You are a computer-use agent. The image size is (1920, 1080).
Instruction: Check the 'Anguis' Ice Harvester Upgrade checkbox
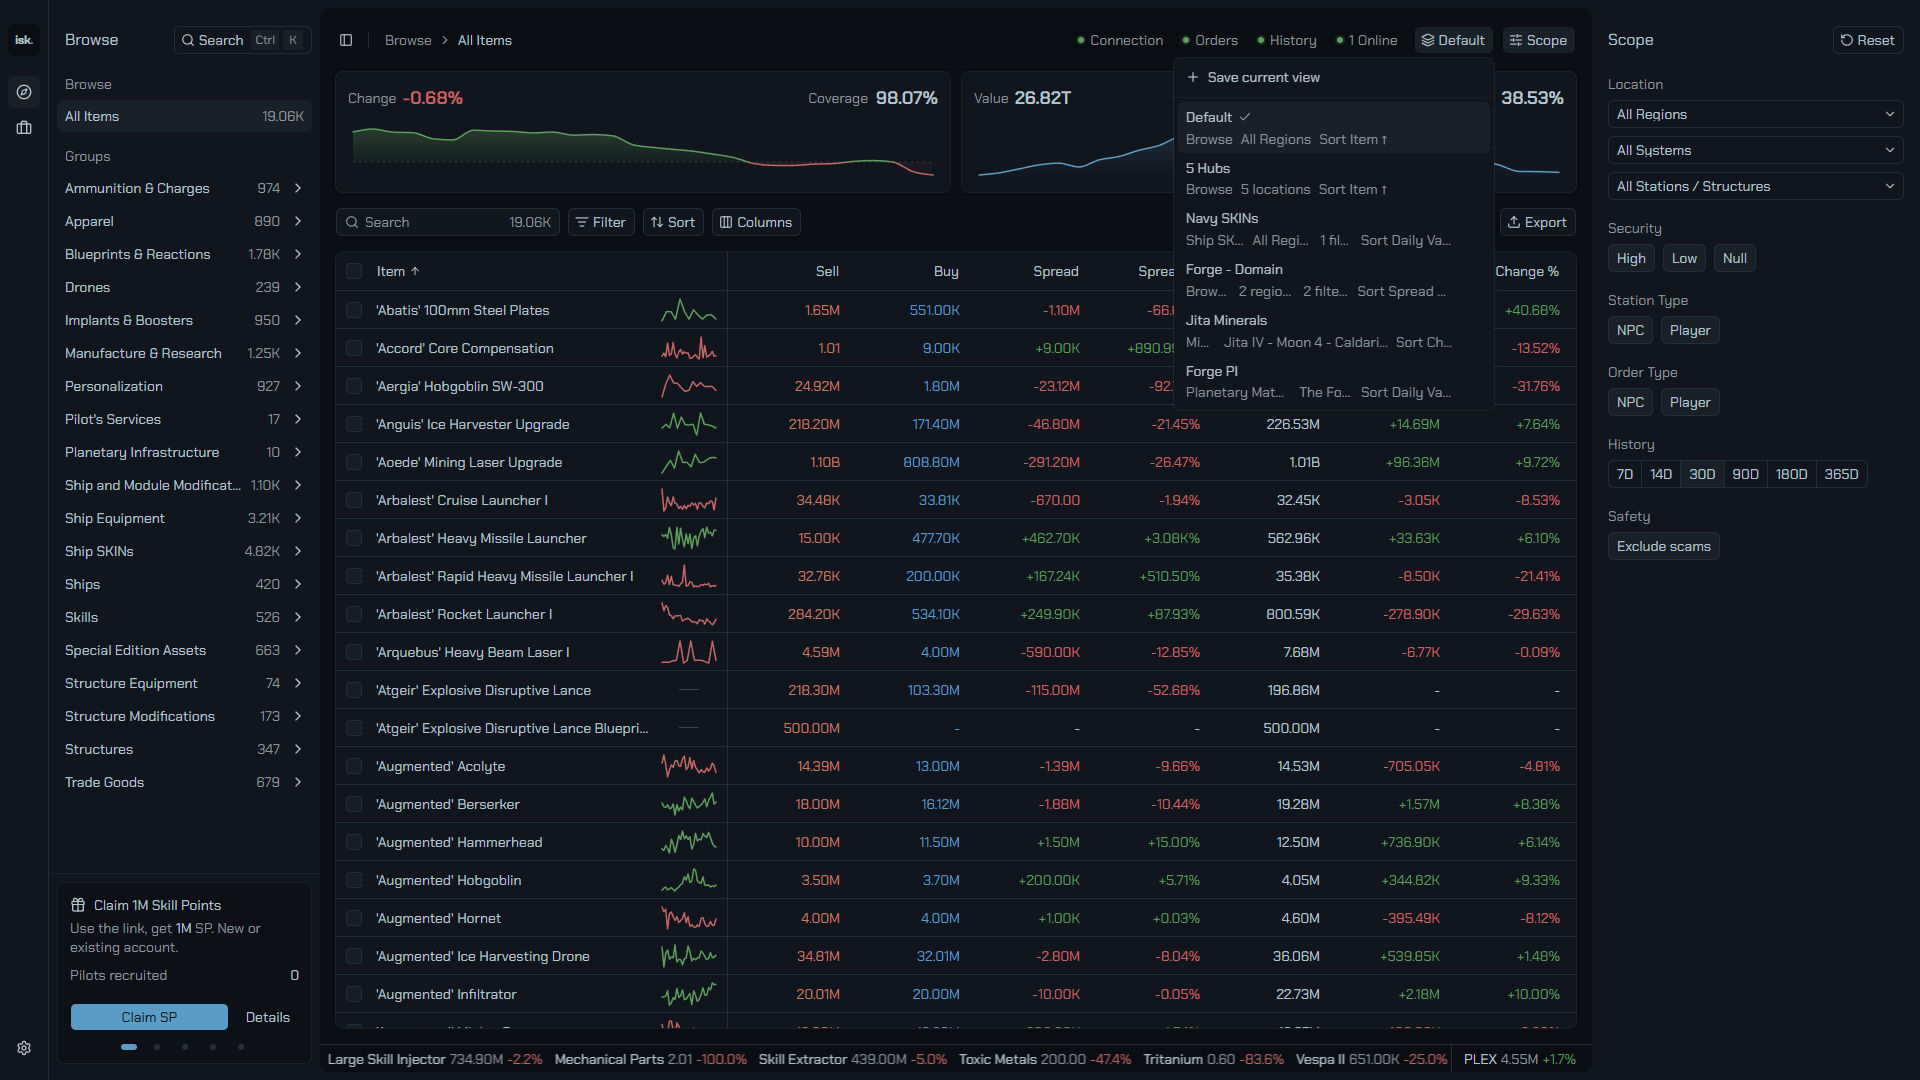pyautogui.click(x=354, y=424)
